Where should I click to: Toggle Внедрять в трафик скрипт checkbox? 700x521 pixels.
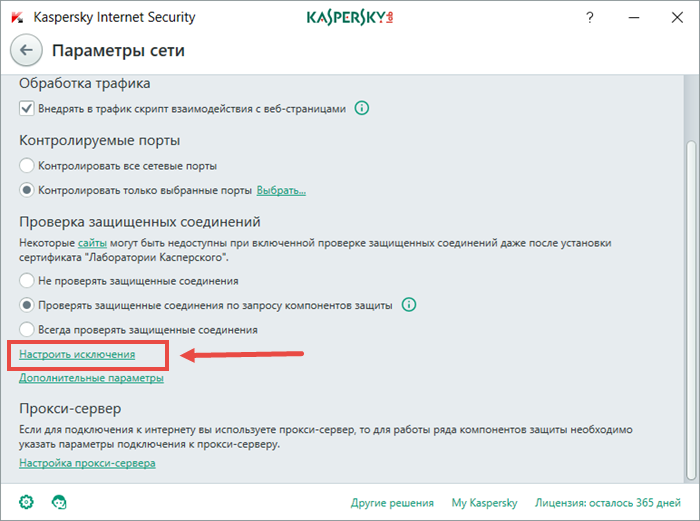click(26, 108)
